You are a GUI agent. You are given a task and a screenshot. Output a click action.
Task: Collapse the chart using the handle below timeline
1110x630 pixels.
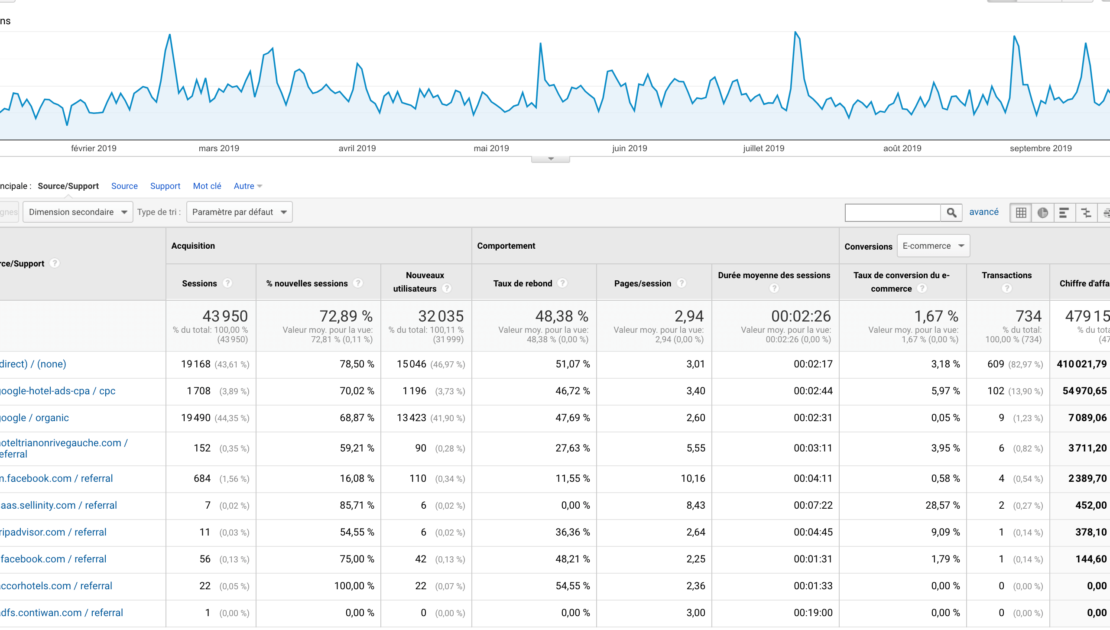[x=550, y=158]
